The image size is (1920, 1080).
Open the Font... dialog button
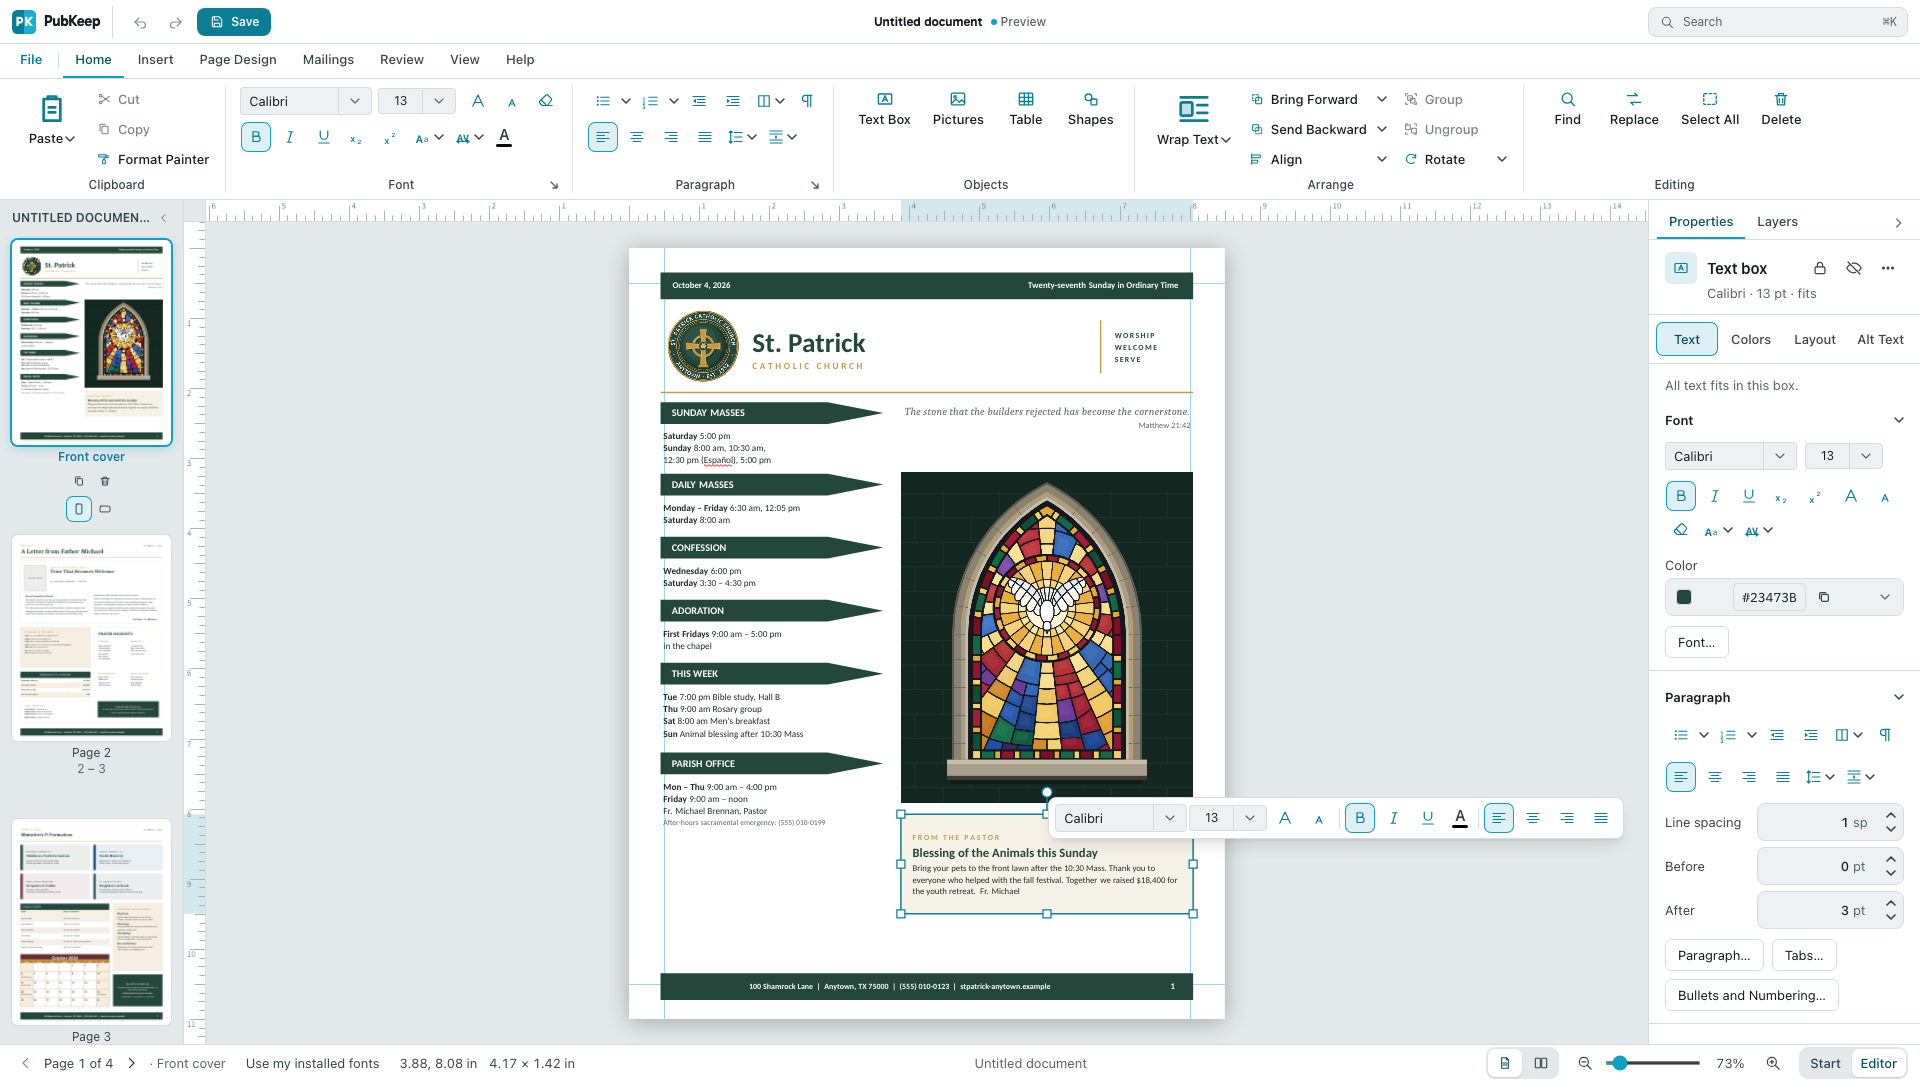coord(1696,642)
